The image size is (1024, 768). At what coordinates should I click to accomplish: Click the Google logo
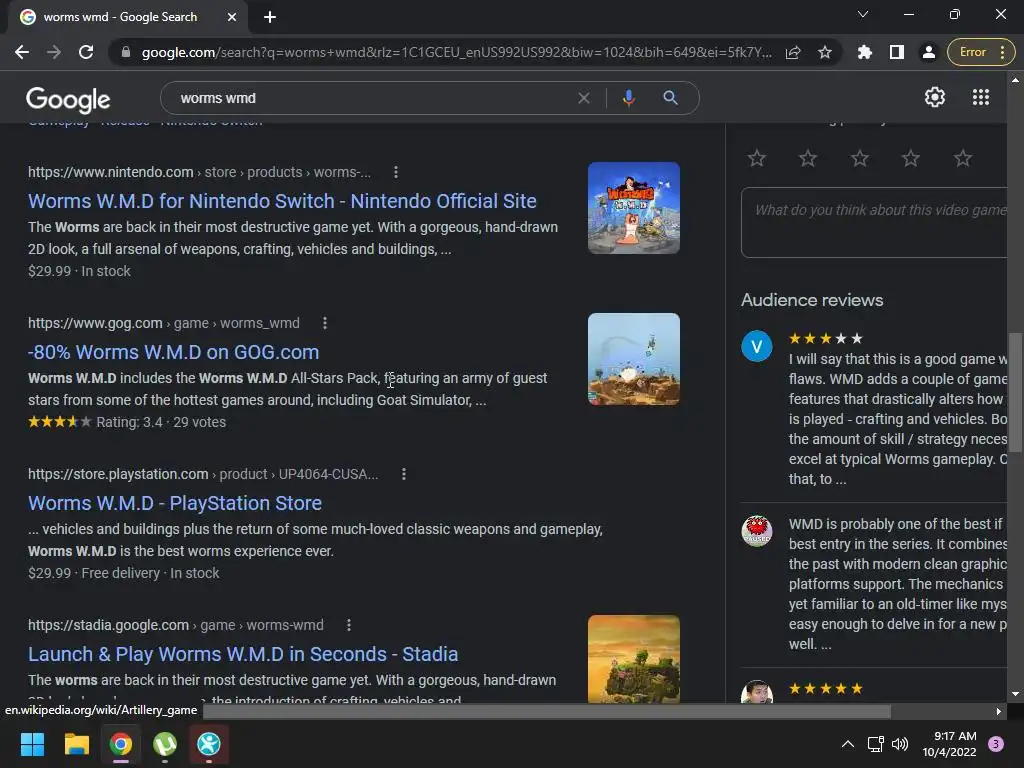pyautogui.click(x=68, y=99)
